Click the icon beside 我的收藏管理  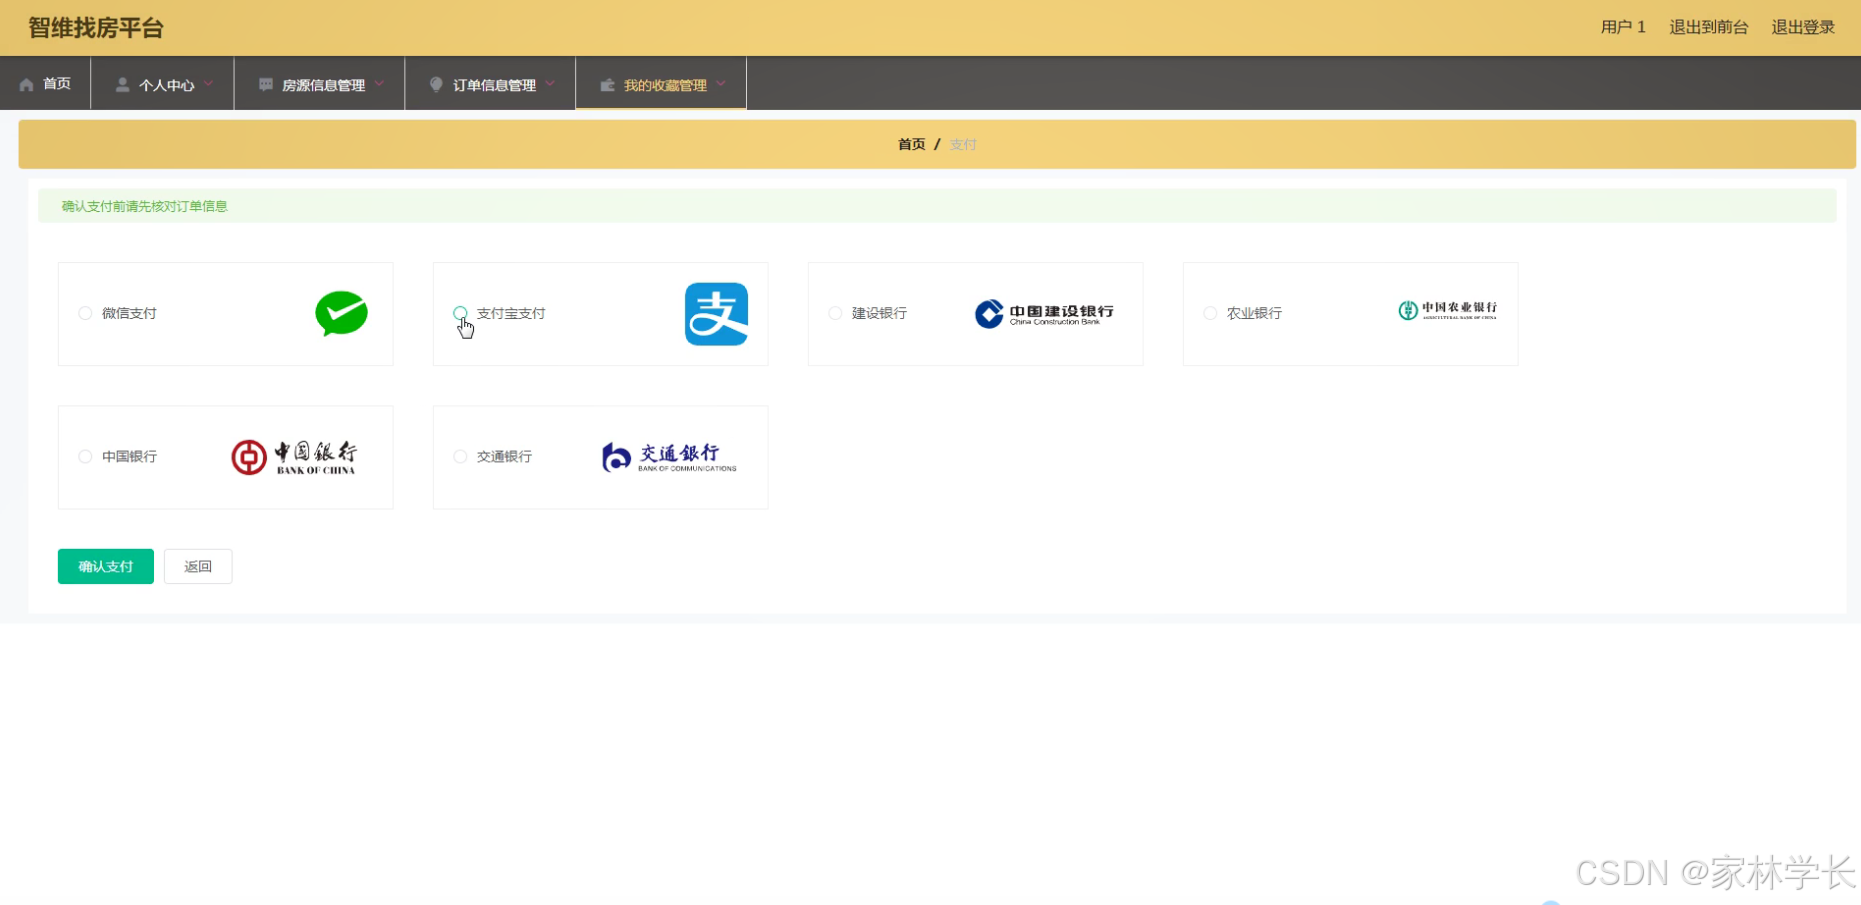click(x=607, y=85)
